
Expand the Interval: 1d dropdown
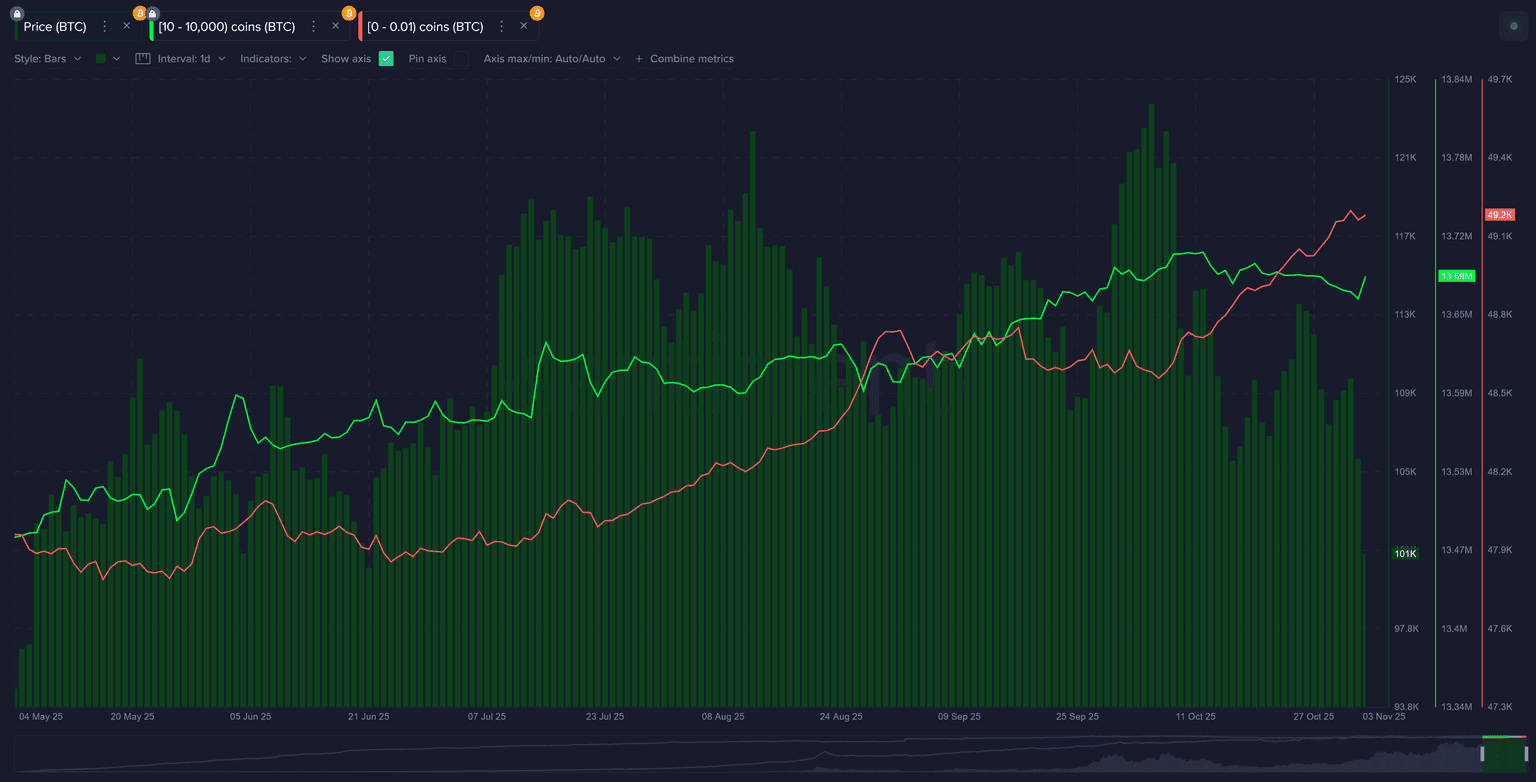190,59
